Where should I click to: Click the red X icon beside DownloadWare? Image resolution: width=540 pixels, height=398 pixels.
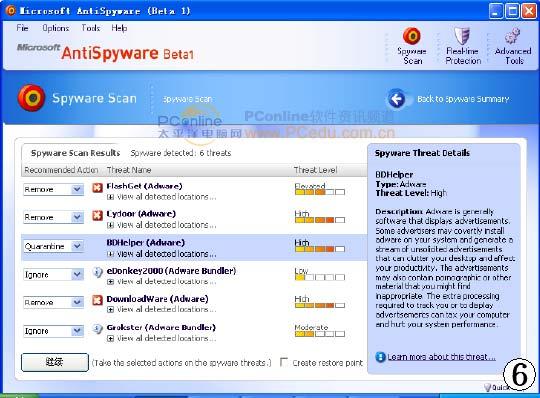click(97, 300)
